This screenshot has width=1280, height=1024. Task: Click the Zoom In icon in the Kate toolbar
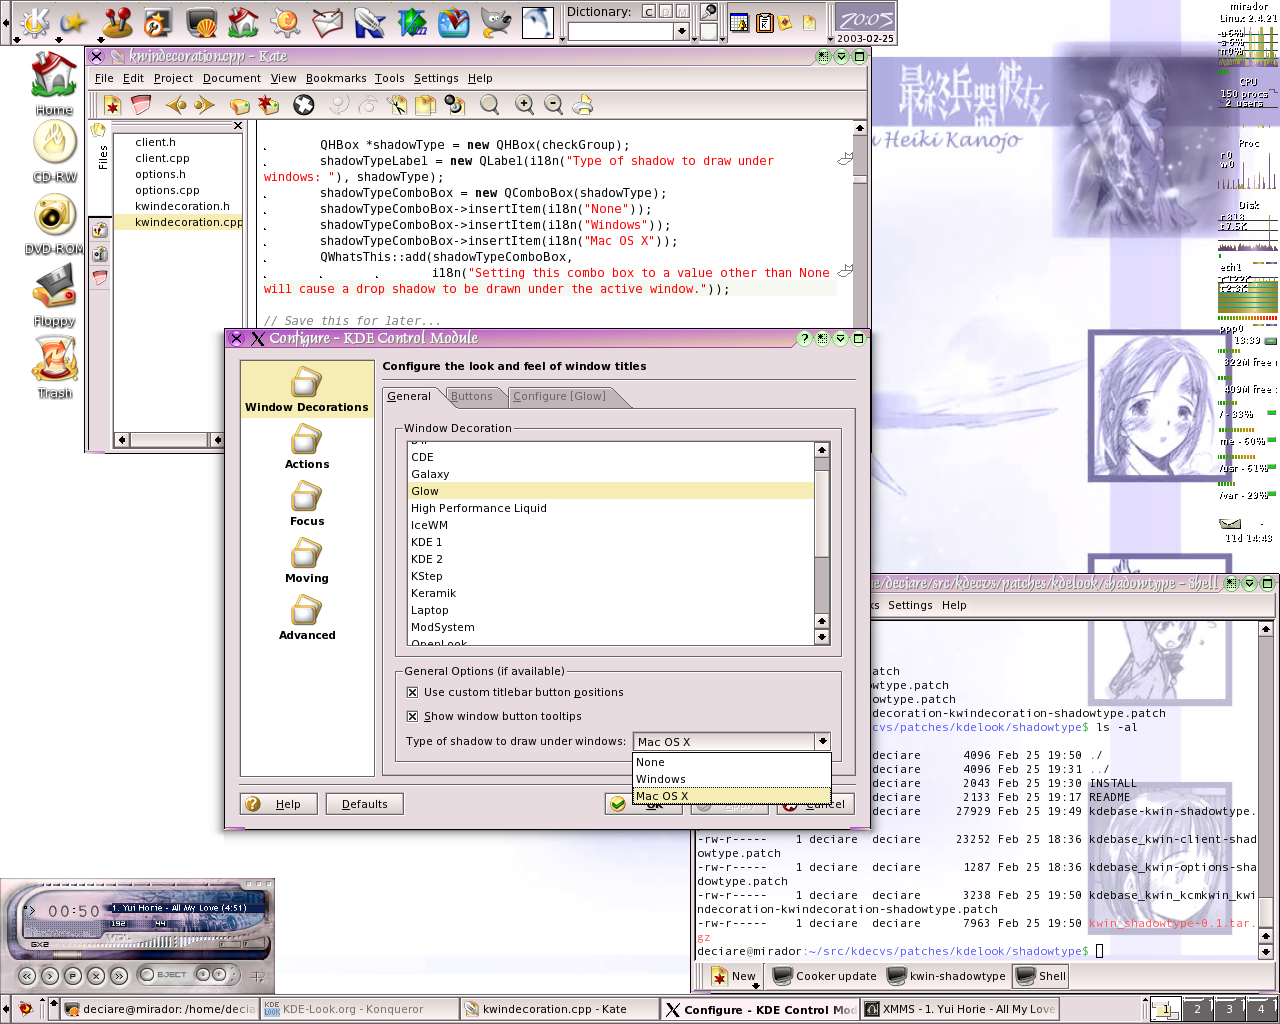pos(524,104)
